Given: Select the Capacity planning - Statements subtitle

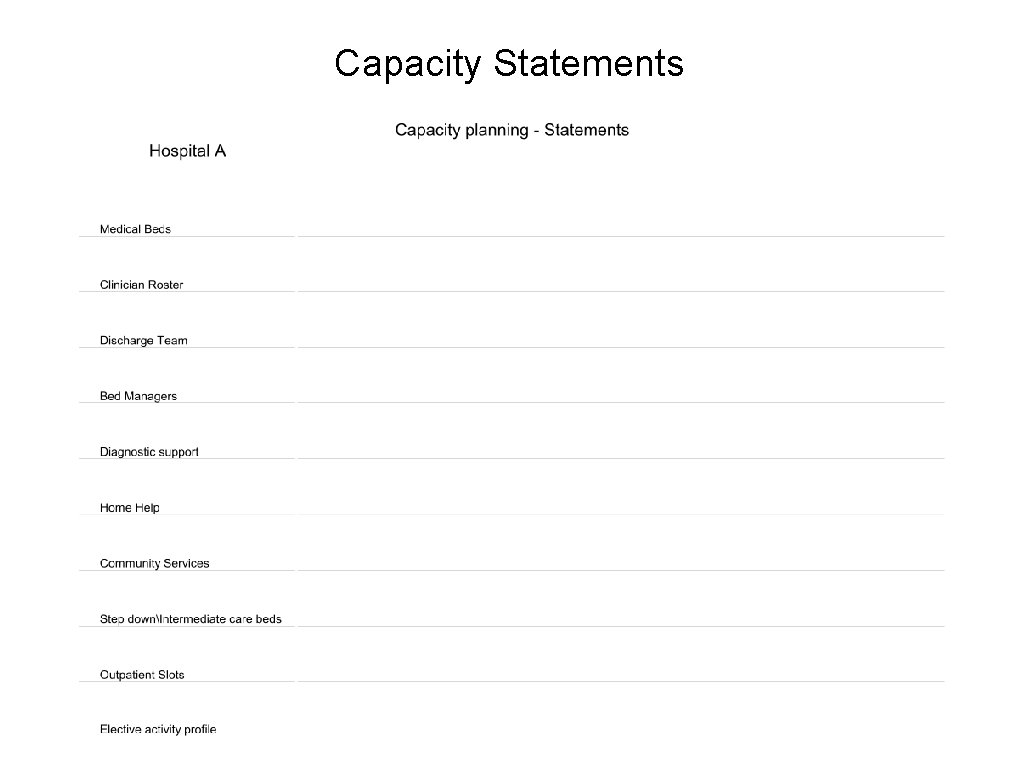Looking at the screenshot, I should point(511,130).
